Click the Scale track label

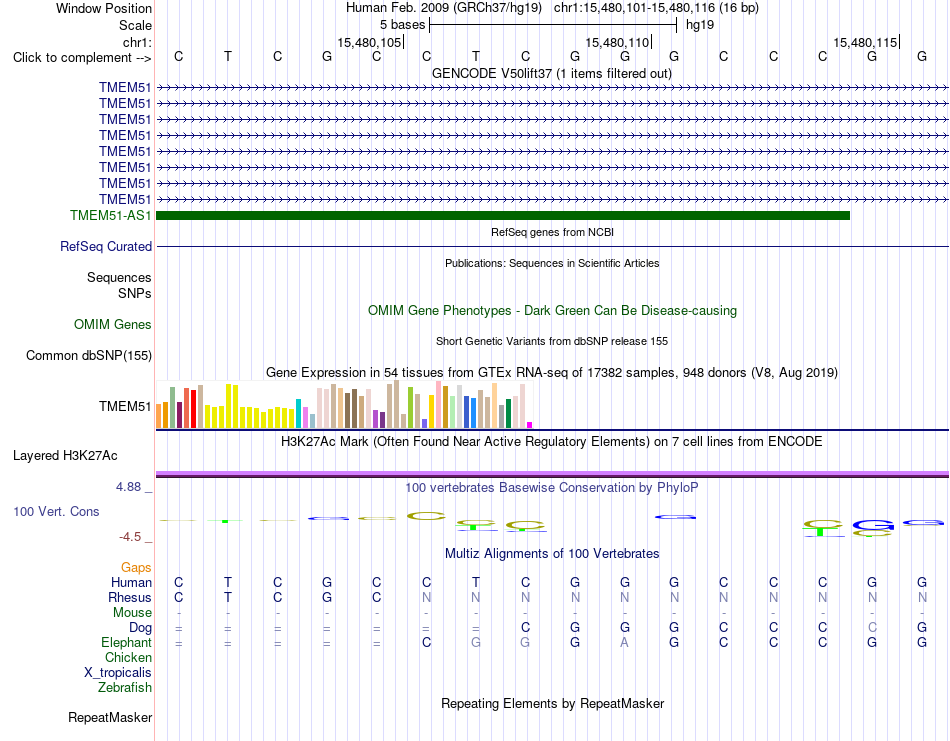tap(135, 25)
